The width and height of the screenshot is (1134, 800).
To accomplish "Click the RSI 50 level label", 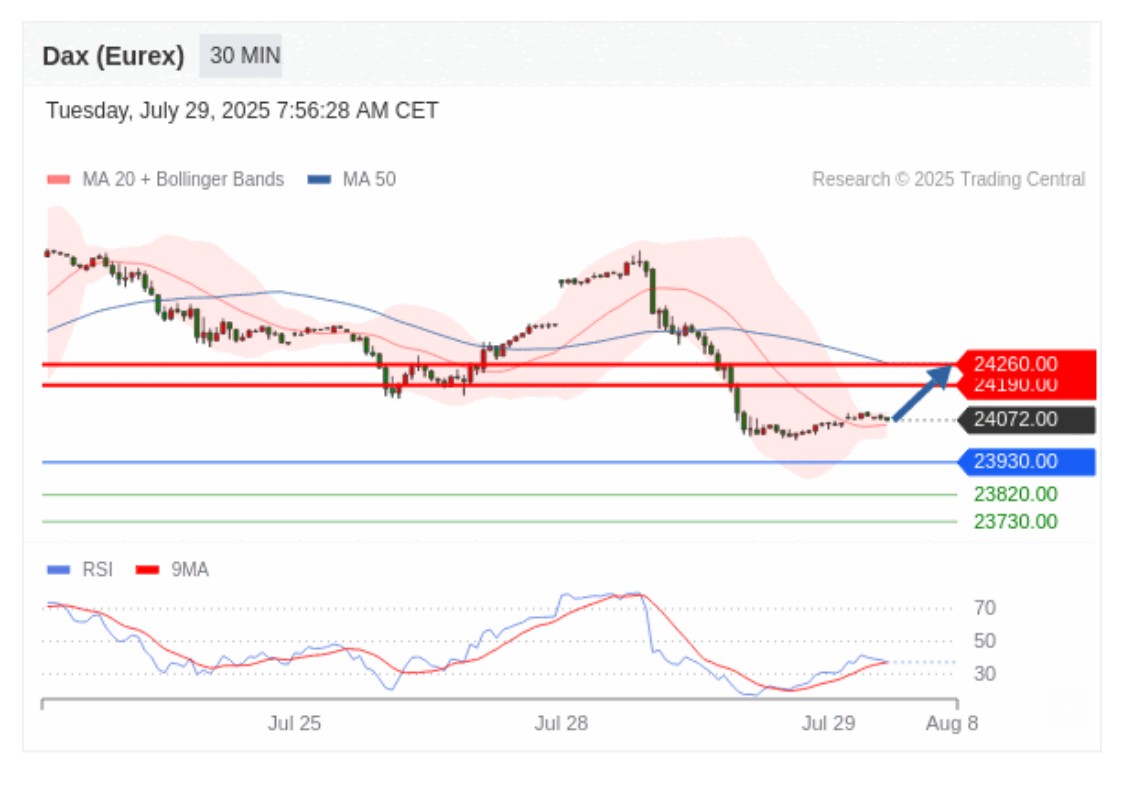I will pos(985,641).
